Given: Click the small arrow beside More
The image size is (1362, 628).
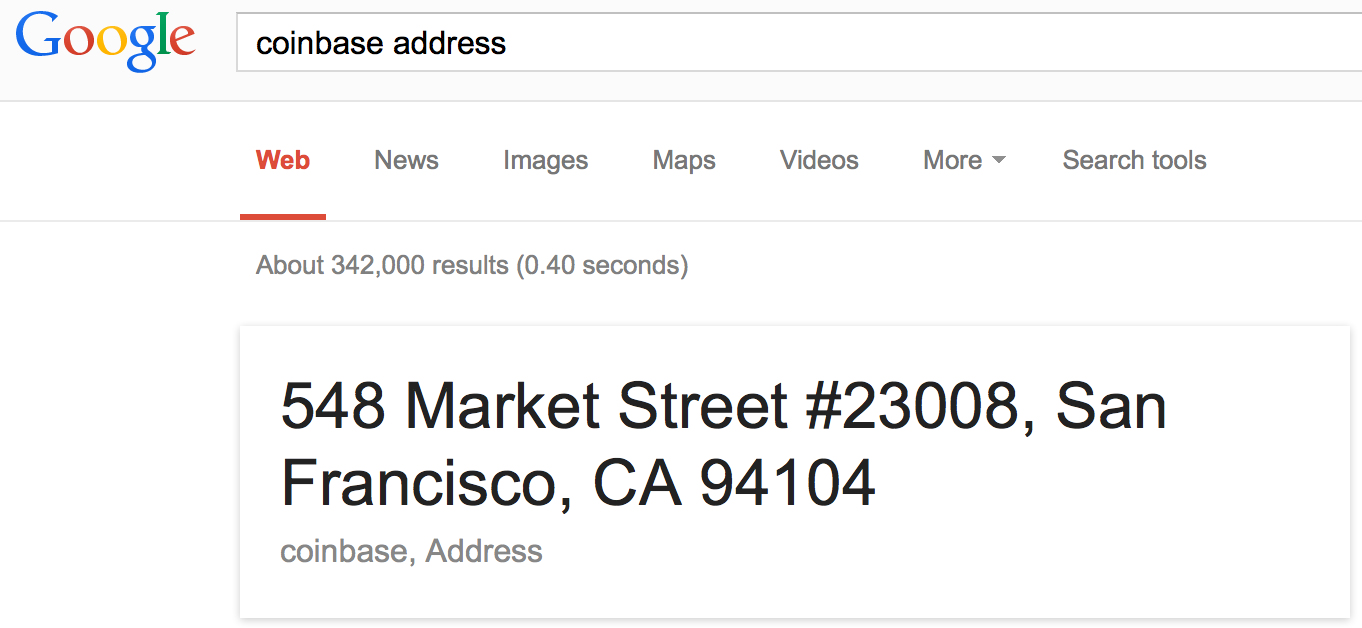Looking at the screenshot, I should coord(998,161).
